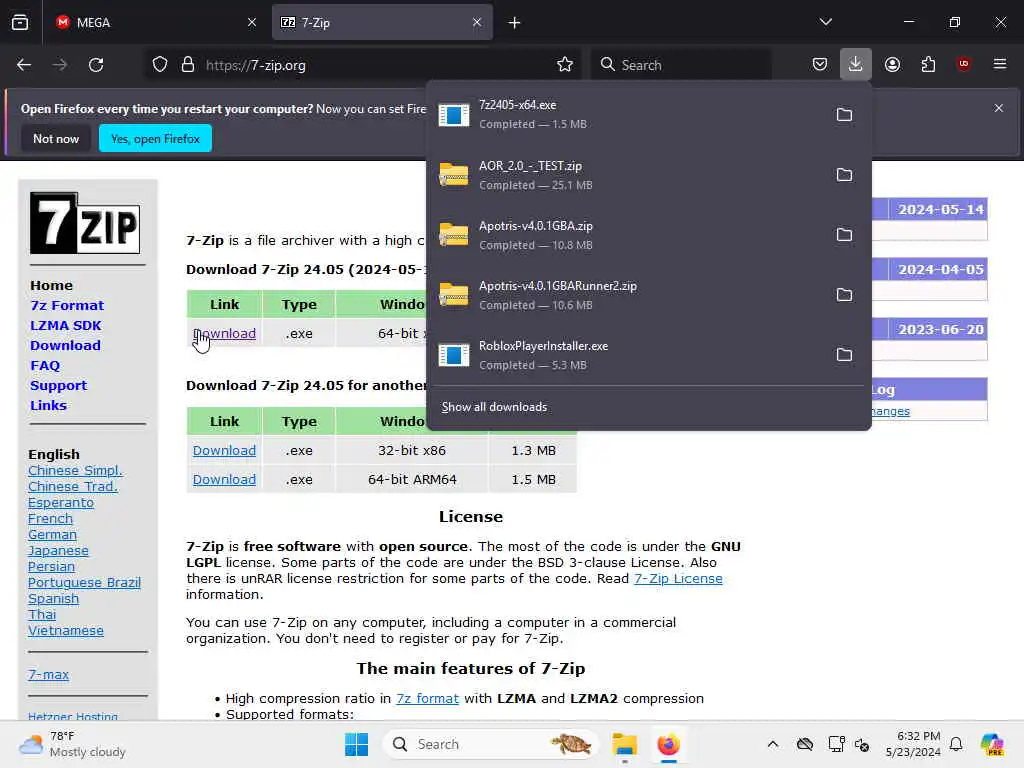Switch to the 7-Zip tab
Screen dimensions: 1024x768
point(382,22)
